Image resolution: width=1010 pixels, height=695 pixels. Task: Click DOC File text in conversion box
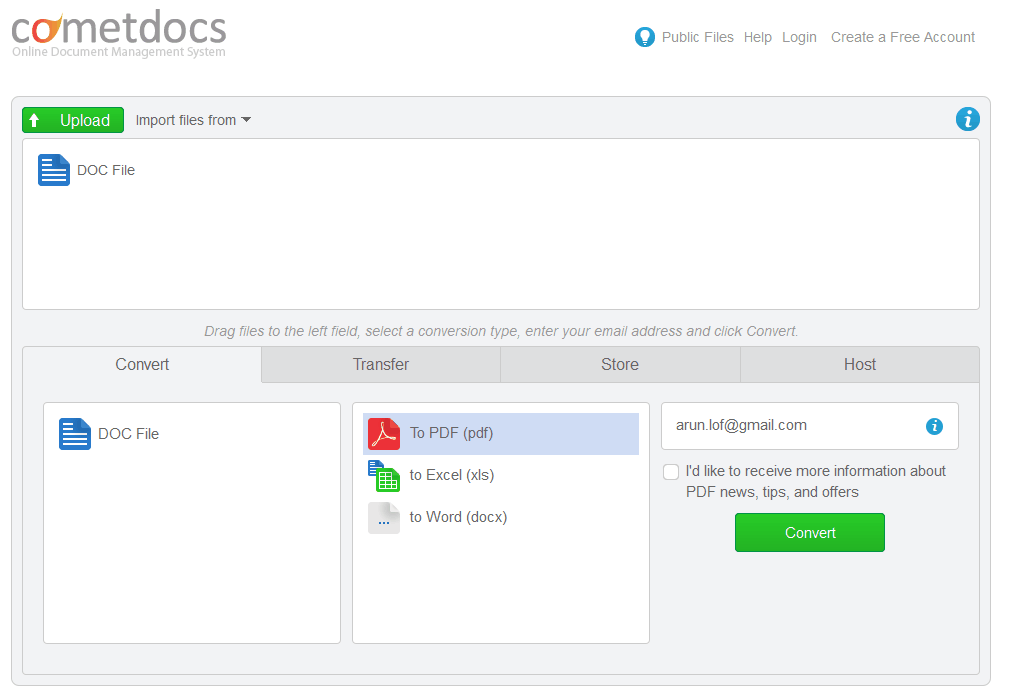[128, 434]
